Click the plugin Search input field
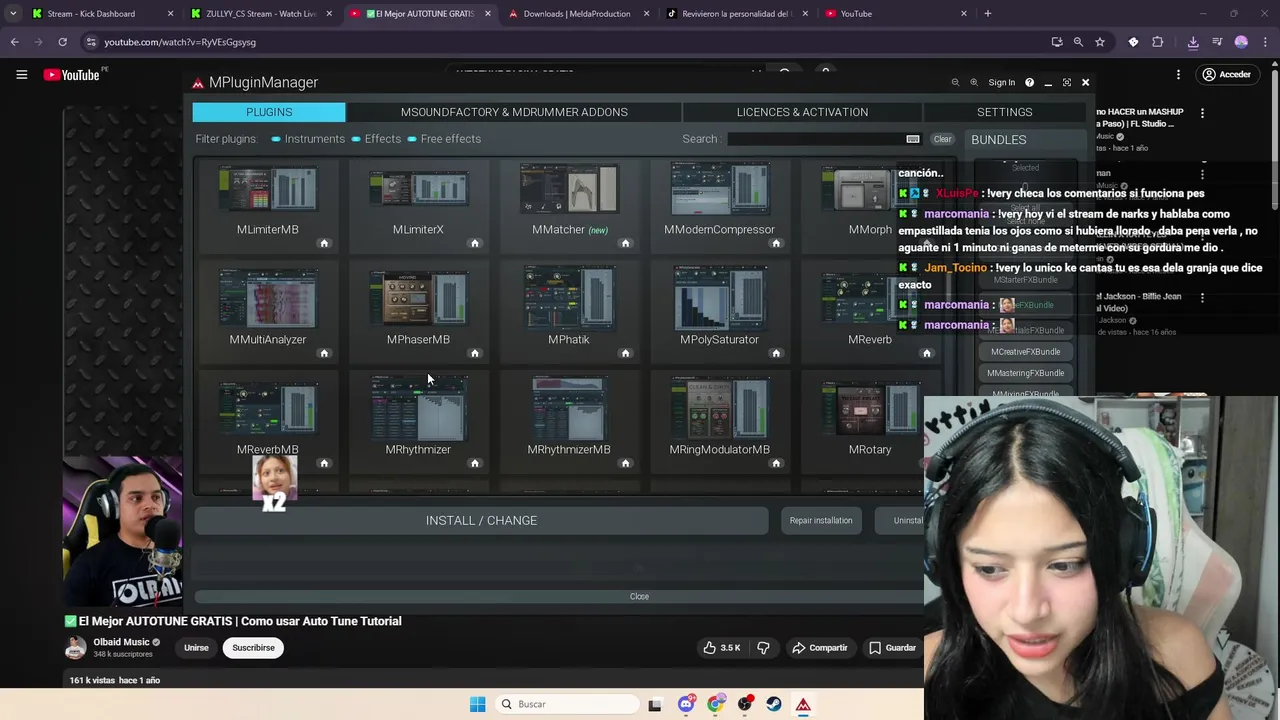 point(816,139)
